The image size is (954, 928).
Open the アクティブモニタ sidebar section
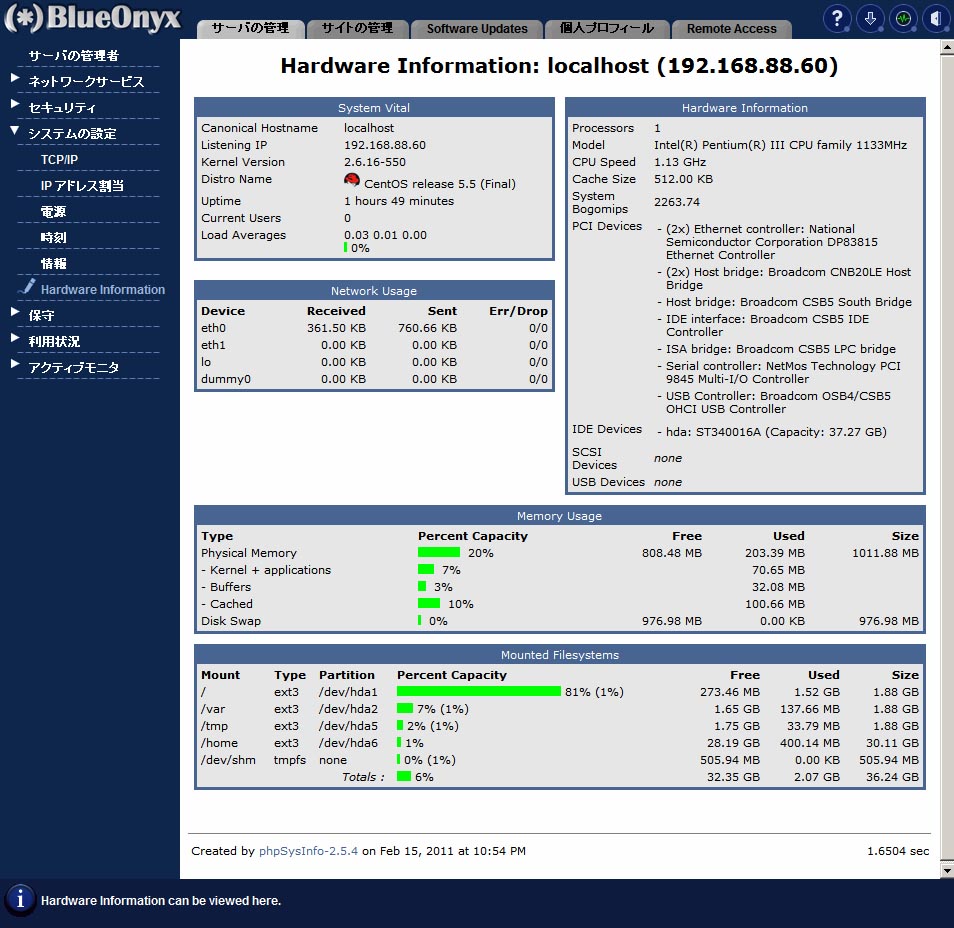74,368
